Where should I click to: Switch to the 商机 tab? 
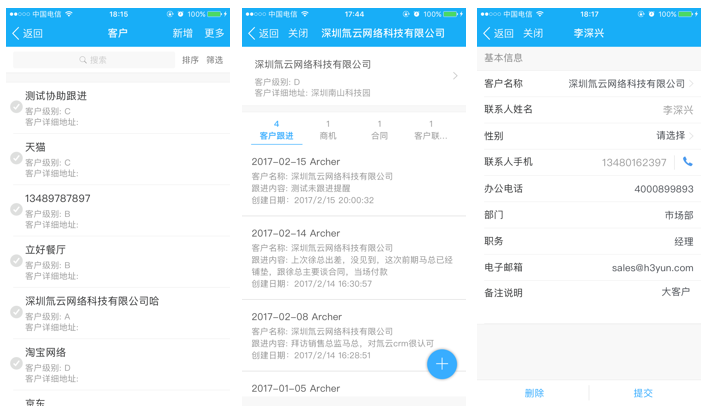coord(328,130)
